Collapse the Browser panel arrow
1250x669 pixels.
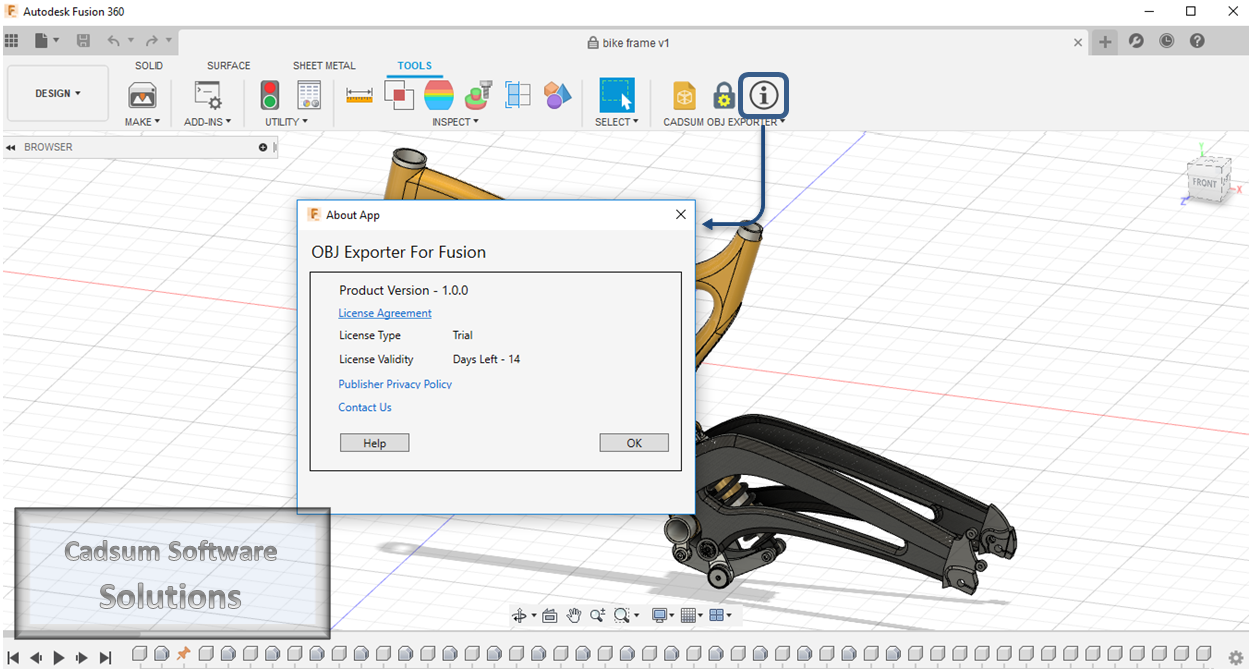click(x=10, y=147)
